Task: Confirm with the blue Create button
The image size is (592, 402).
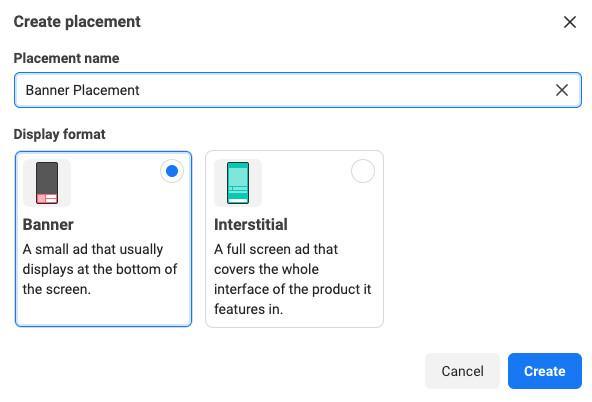Action: point(544,371)
